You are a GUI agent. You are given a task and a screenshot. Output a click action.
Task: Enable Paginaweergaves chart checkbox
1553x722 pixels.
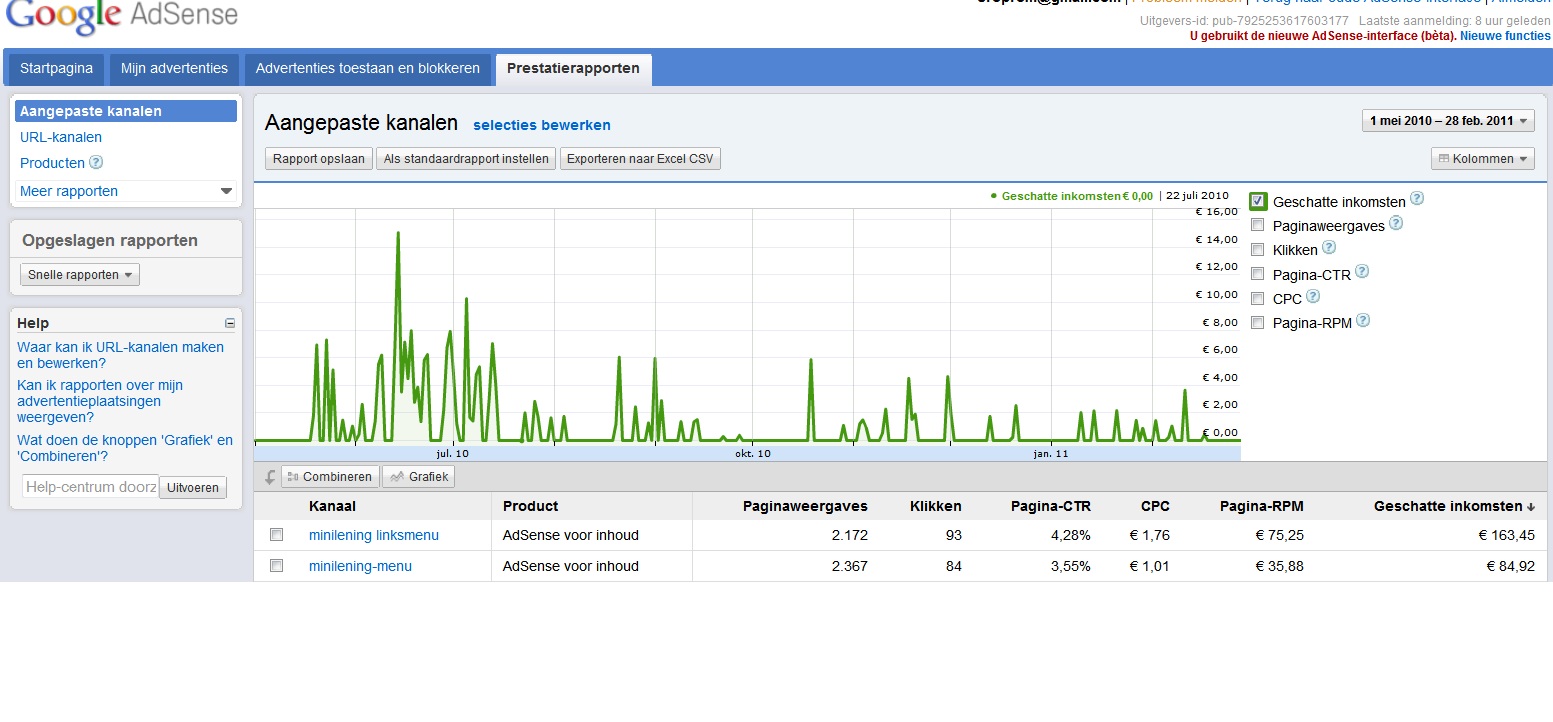click(1258, 225)
